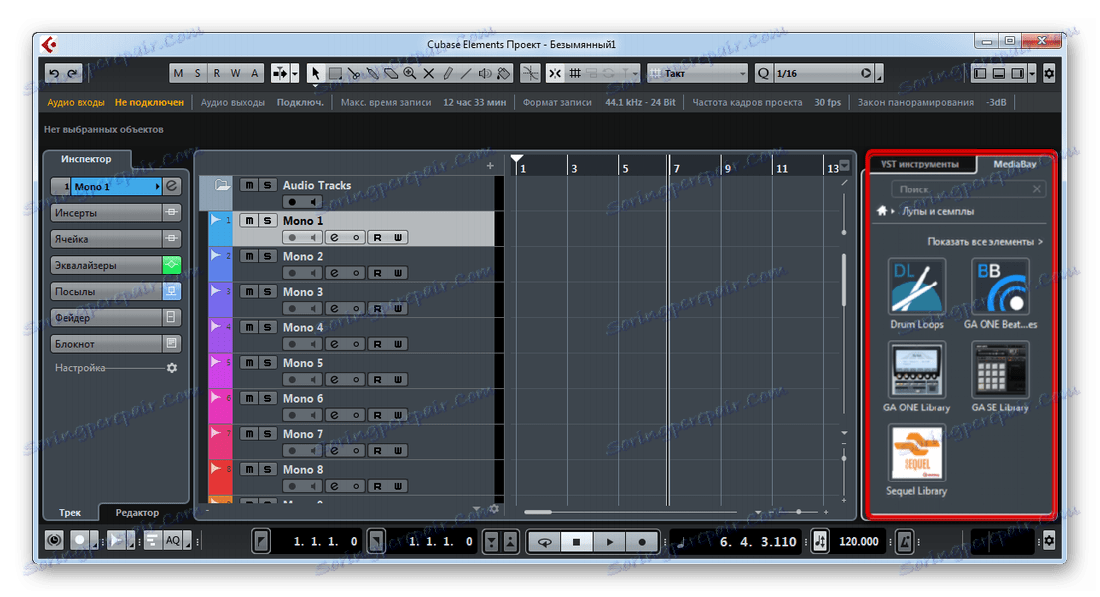Toggle the Q iterative quantize button
The image size is (1100, 597).
(763, 73)
